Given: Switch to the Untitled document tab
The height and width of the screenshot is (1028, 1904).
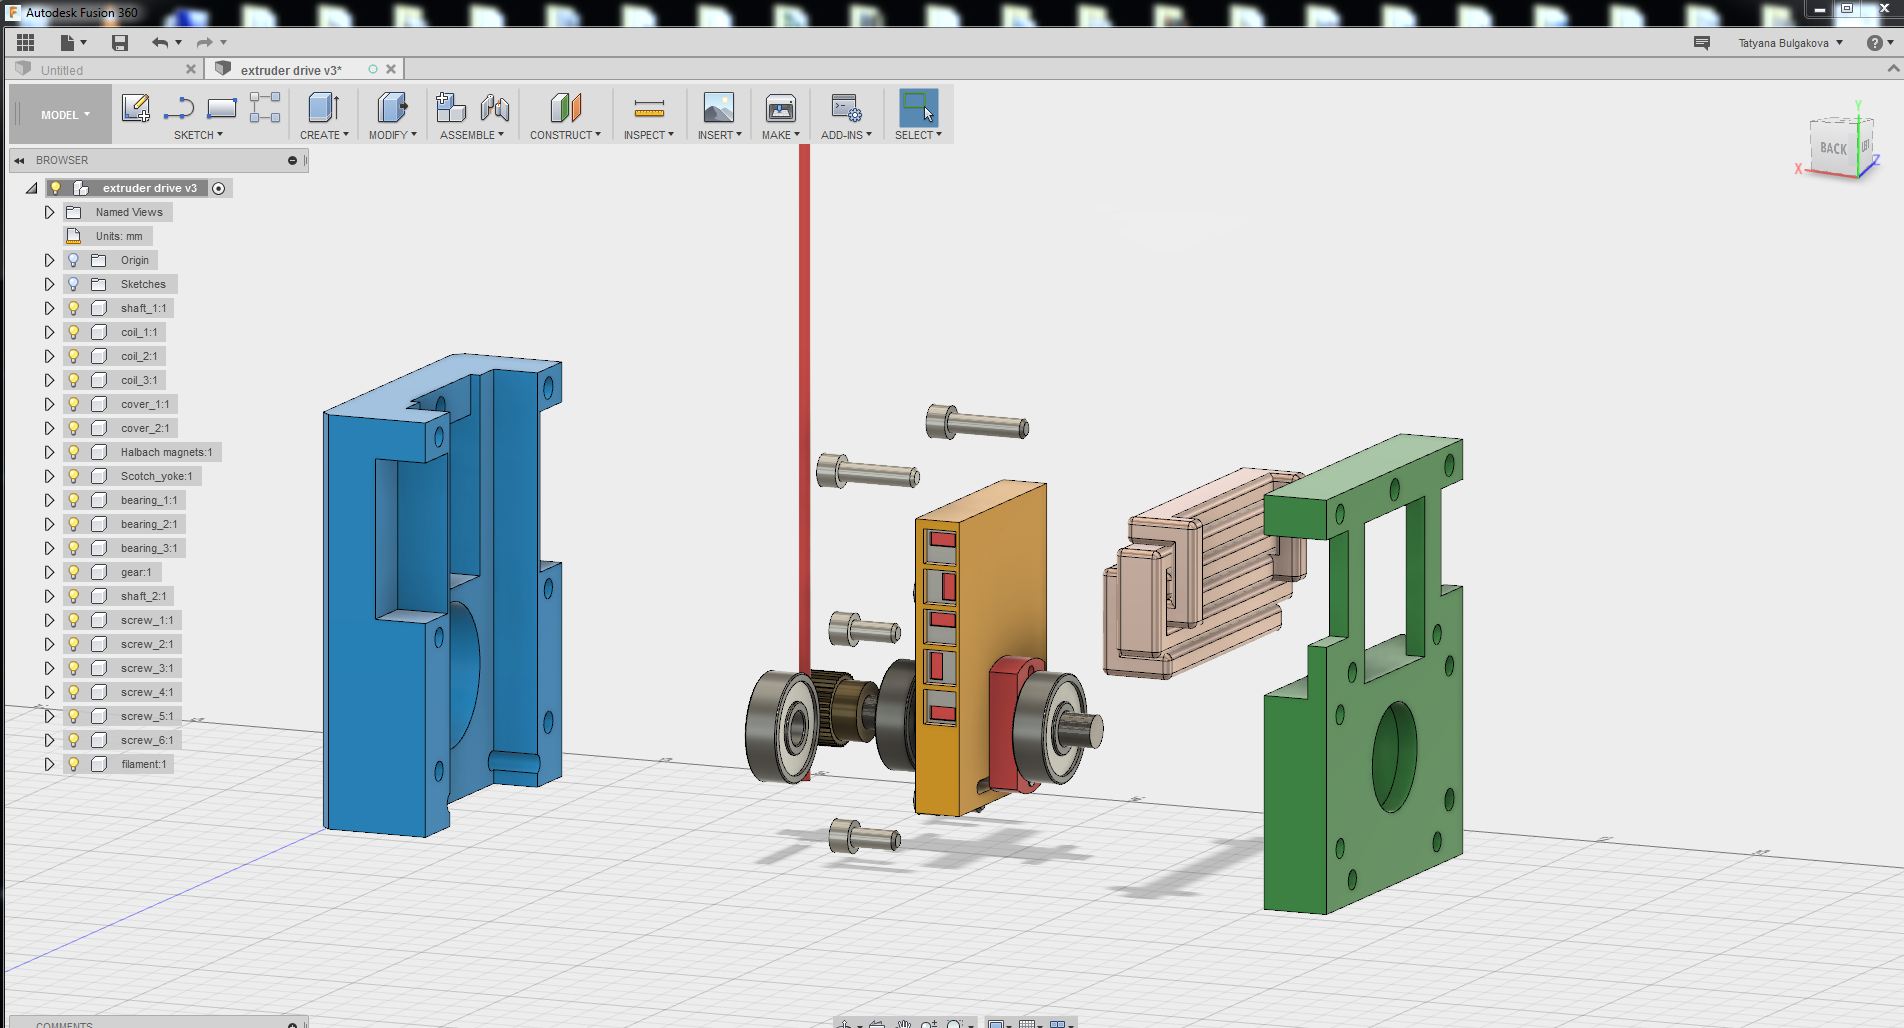Looking at the screenshot, I should click(x=62, y=70).
